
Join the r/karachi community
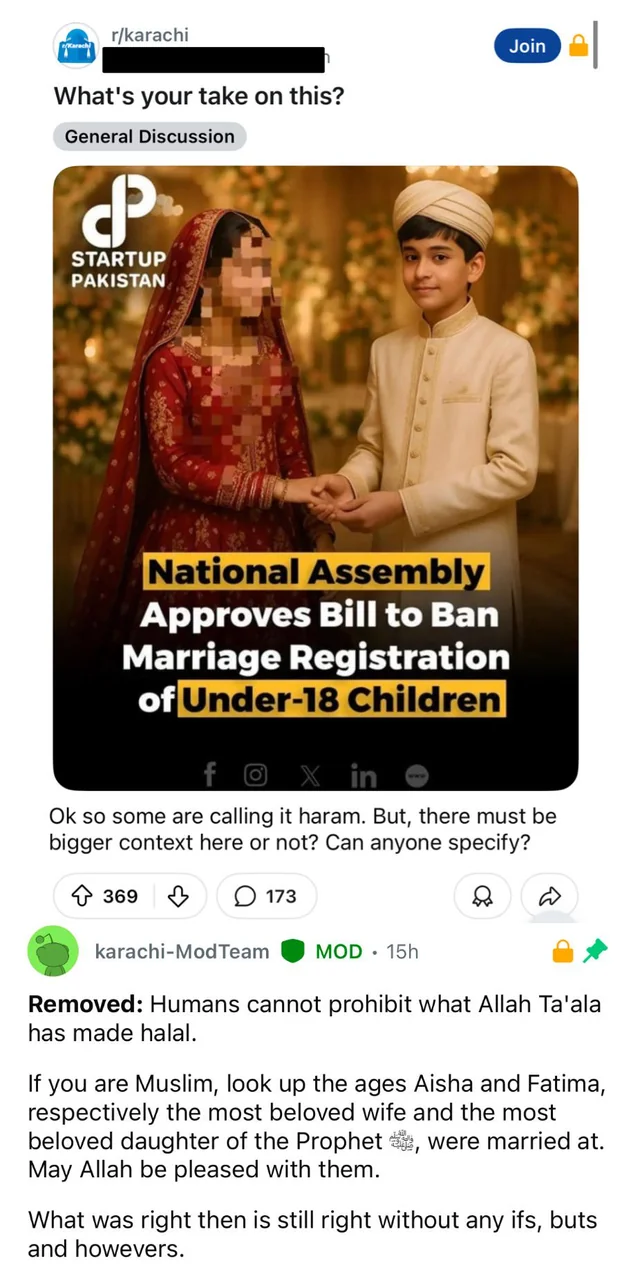(527, 46)
